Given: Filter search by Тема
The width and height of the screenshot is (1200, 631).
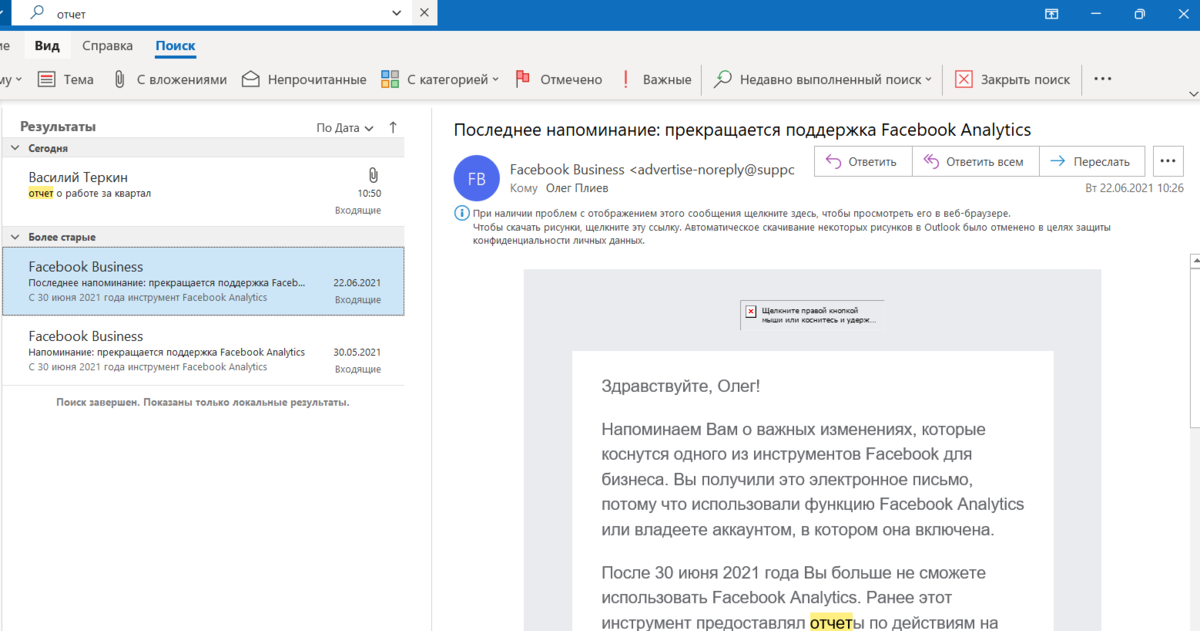Looking at the screenshot, I should pyautogui.click(x=66, y=79).
